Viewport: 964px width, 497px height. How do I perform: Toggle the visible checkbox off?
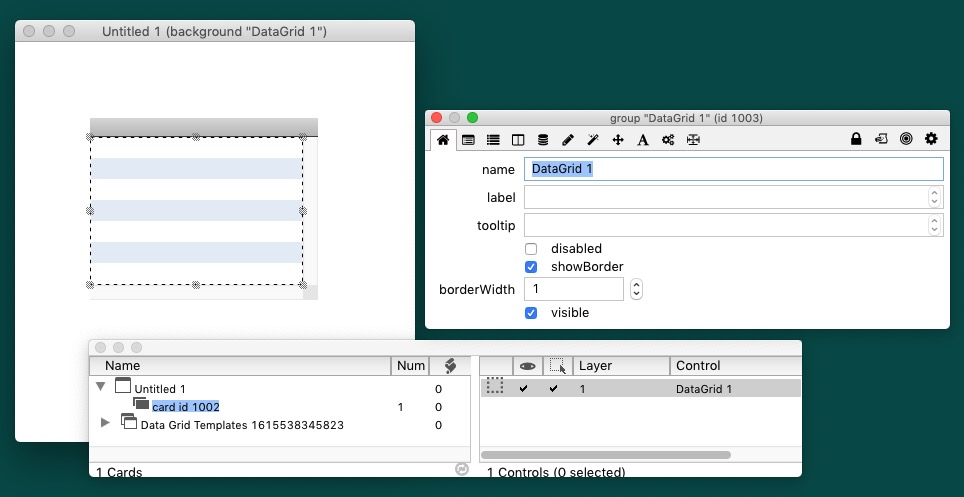click(531, 313)
